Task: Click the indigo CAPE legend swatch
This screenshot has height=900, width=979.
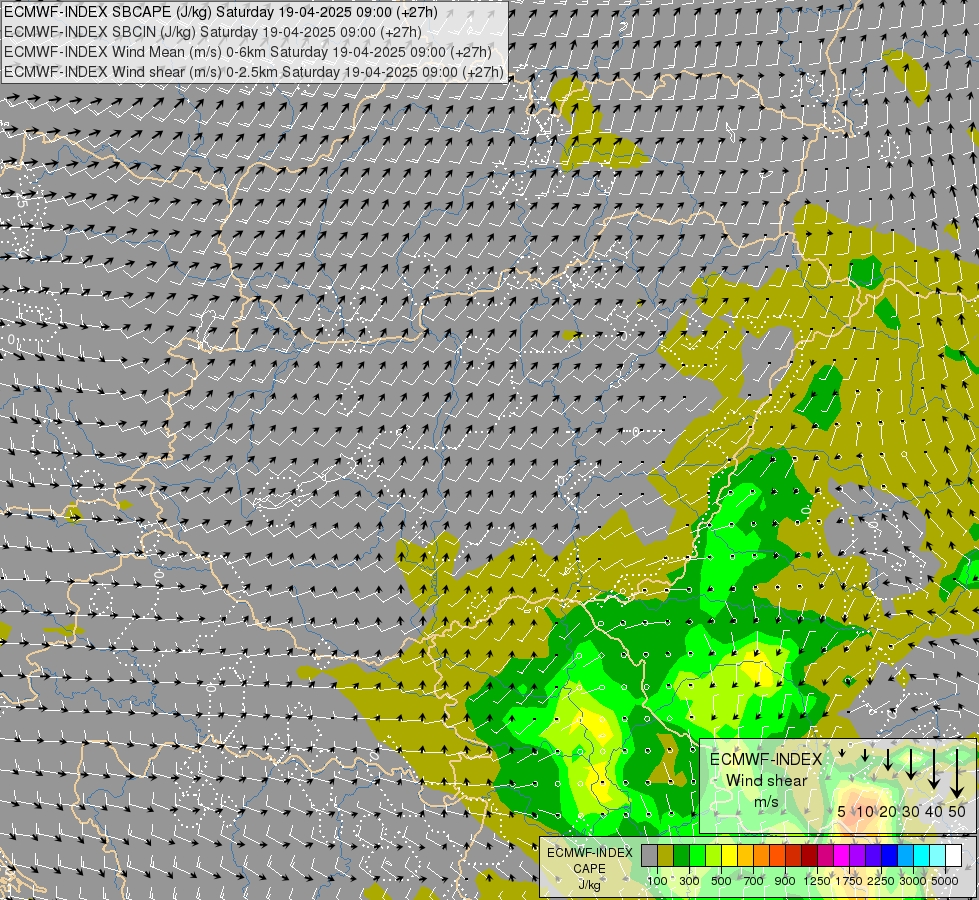Action: coord(873,856)
